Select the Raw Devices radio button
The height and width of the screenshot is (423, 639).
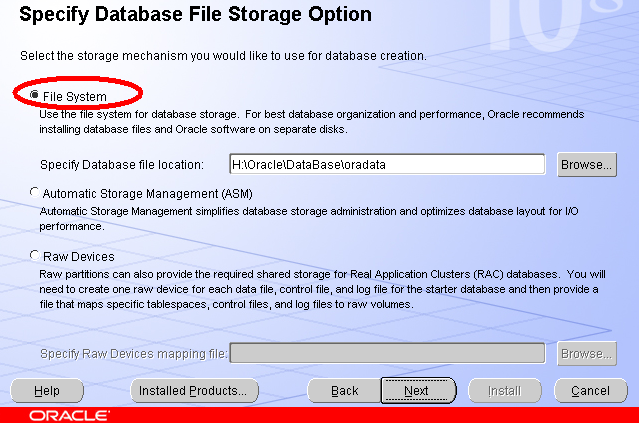(35, 255)
